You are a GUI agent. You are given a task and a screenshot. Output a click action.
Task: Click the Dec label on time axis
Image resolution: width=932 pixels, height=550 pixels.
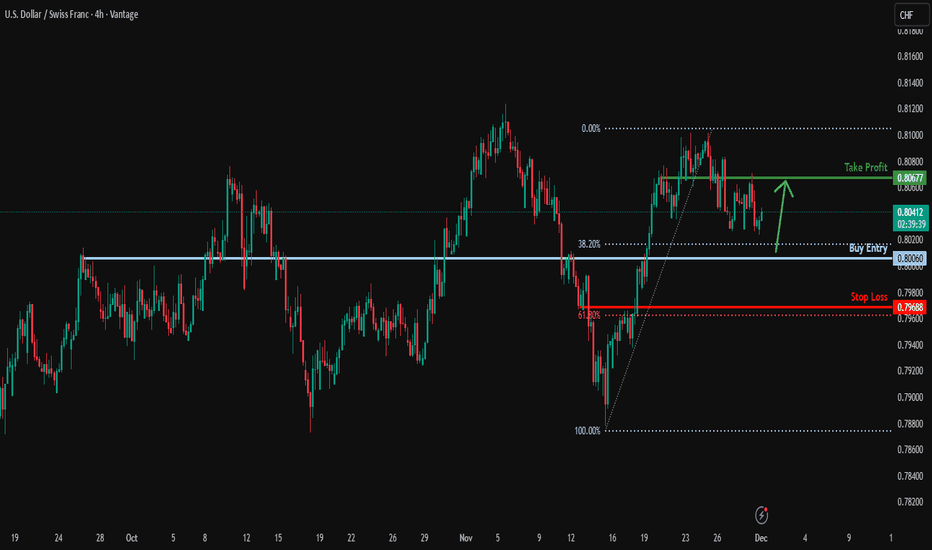(761, 537)
